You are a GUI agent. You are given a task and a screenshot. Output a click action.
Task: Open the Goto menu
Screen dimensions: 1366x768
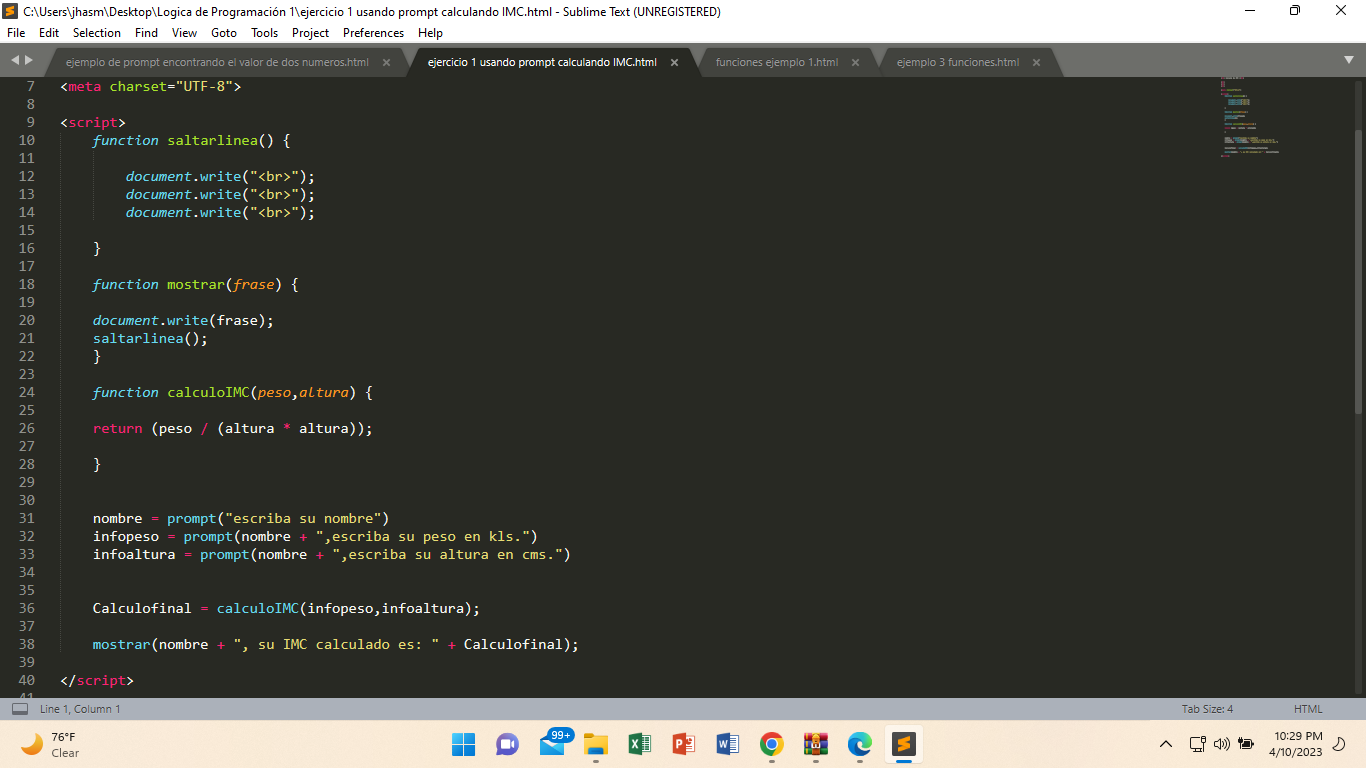(224, 33)
